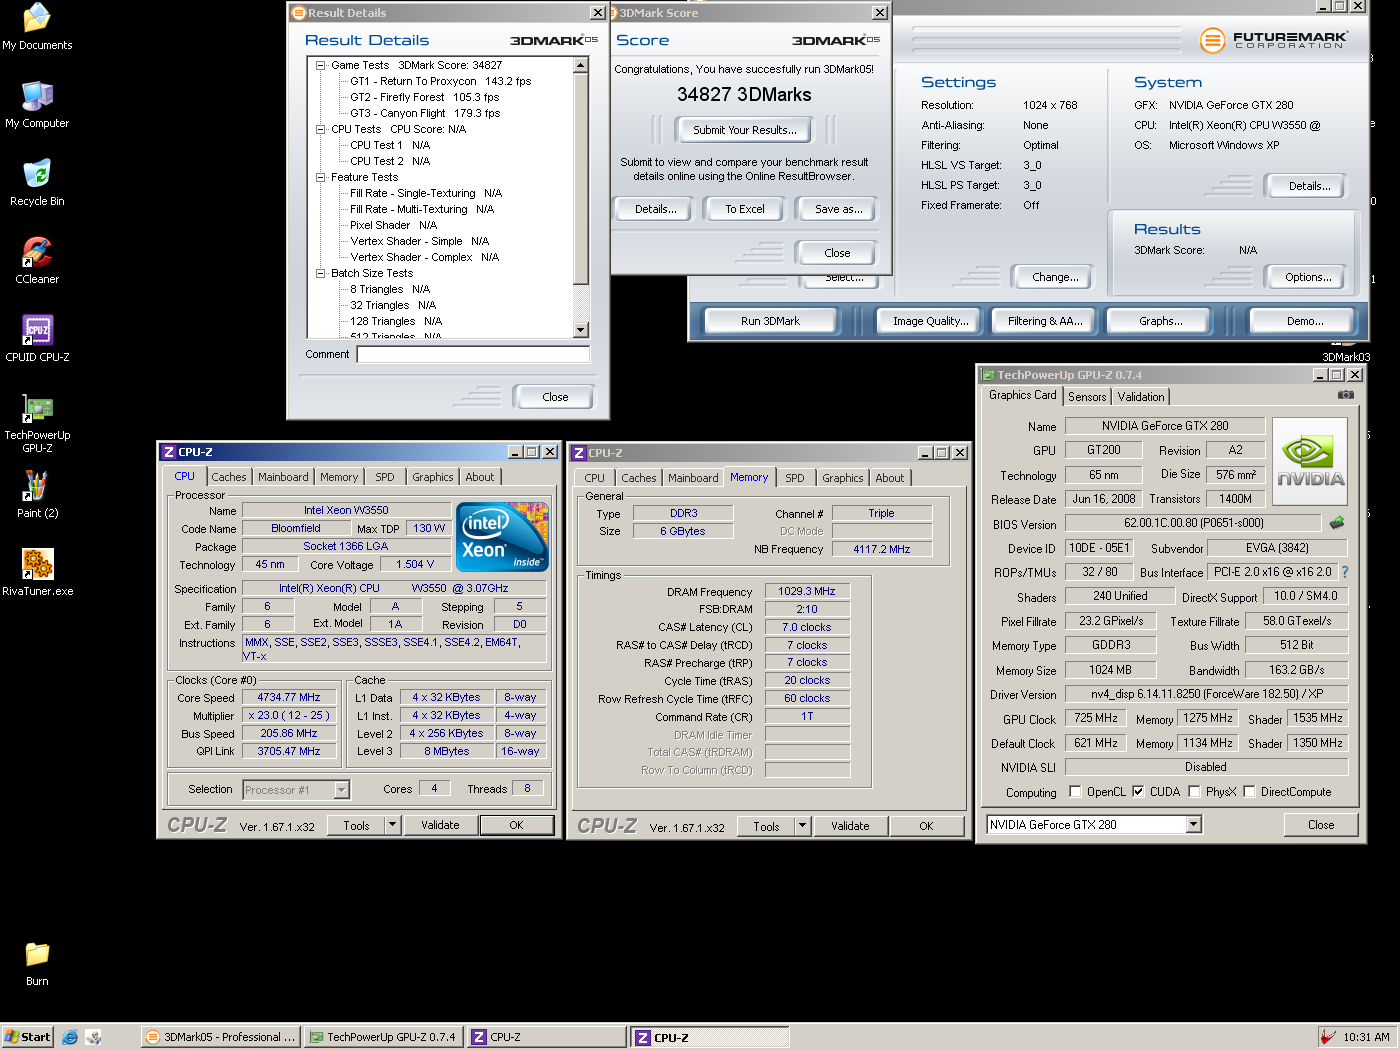Viewport: 1400px width, 1050px height.
Task: Click the Bus Interface question mark icon
Action: click(1345, 572)
